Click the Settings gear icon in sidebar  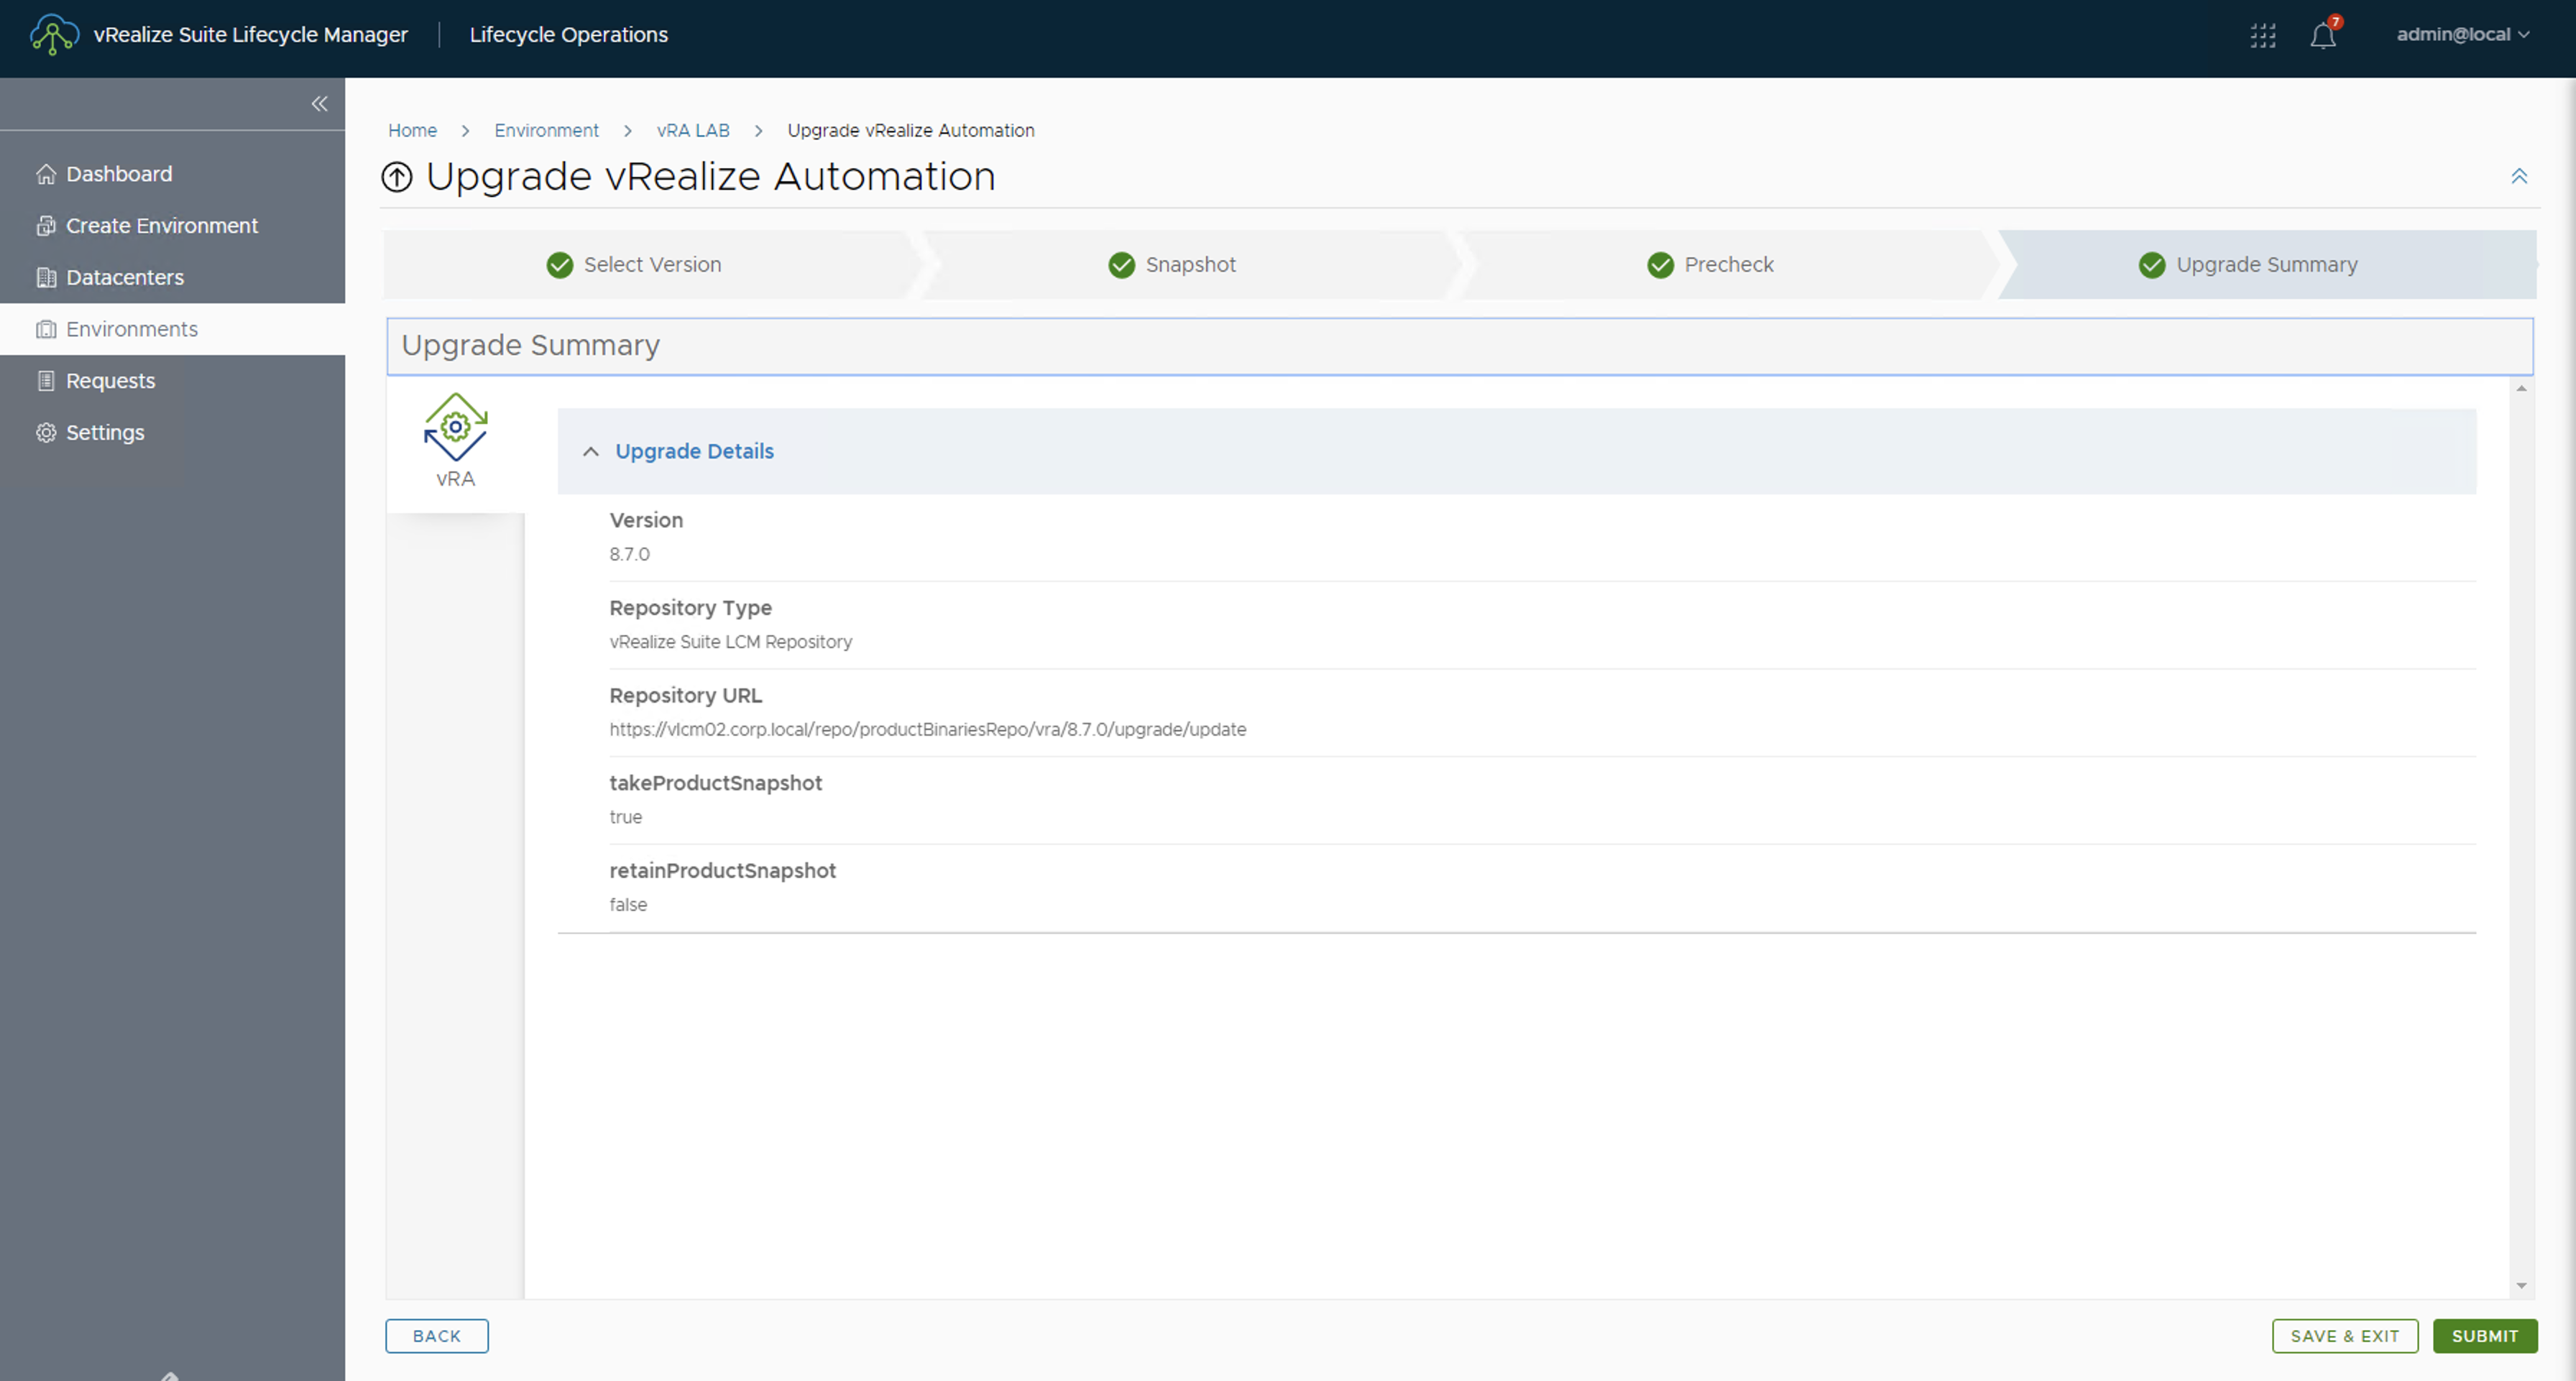click(x=46, y=433)
